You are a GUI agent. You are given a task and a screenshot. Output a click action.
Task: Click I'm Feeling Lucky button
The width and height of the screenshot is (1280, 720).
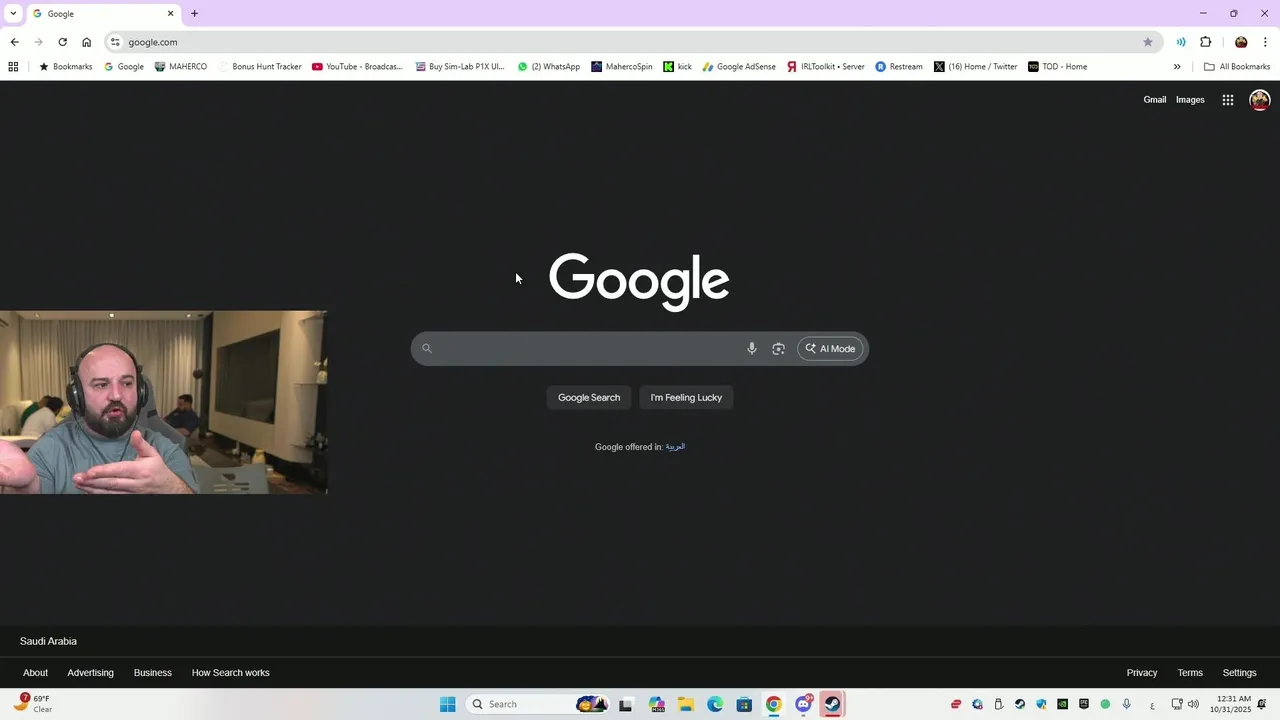686,398
